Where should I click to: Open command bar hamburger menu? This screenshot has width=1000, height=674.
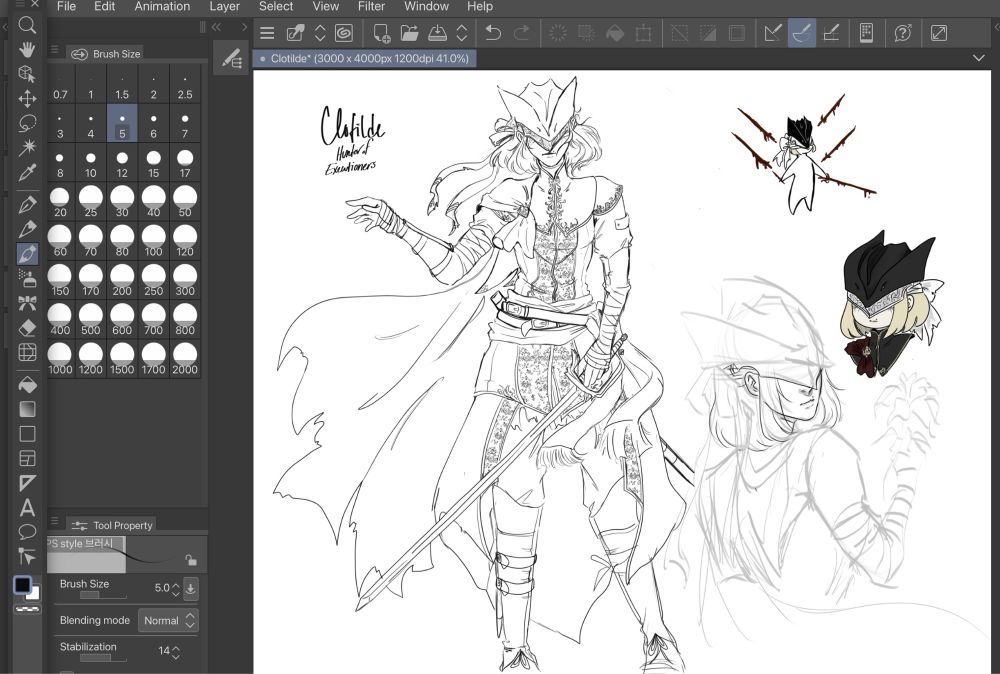tap(267, 33)
